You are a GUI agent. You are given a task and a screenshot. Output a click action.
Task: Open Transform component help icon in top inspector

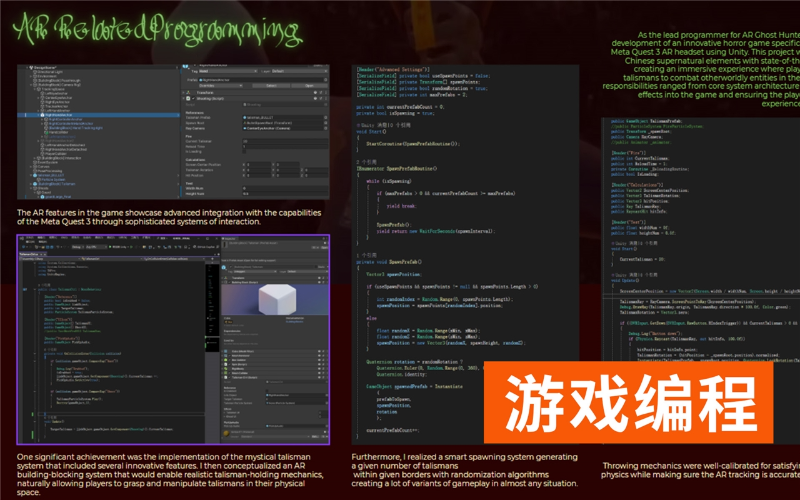pyautogui.click(x=315, y=92)
